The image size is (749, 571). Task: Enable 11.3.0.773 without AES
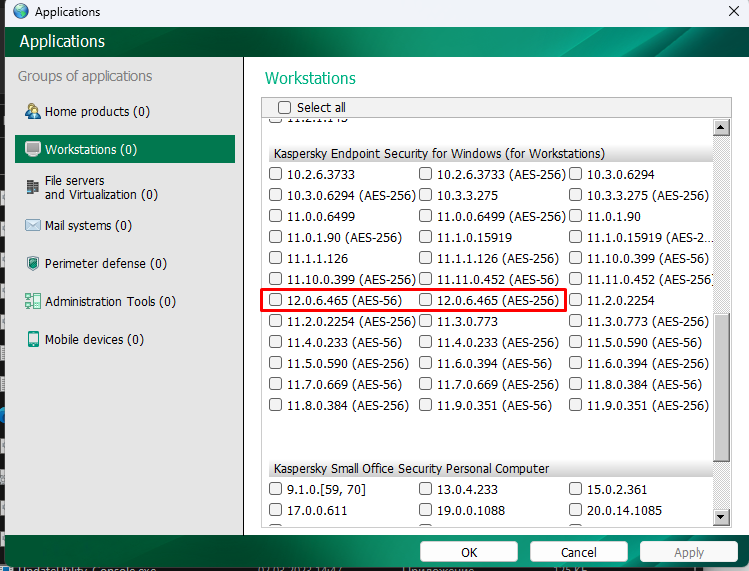[425, 321]
